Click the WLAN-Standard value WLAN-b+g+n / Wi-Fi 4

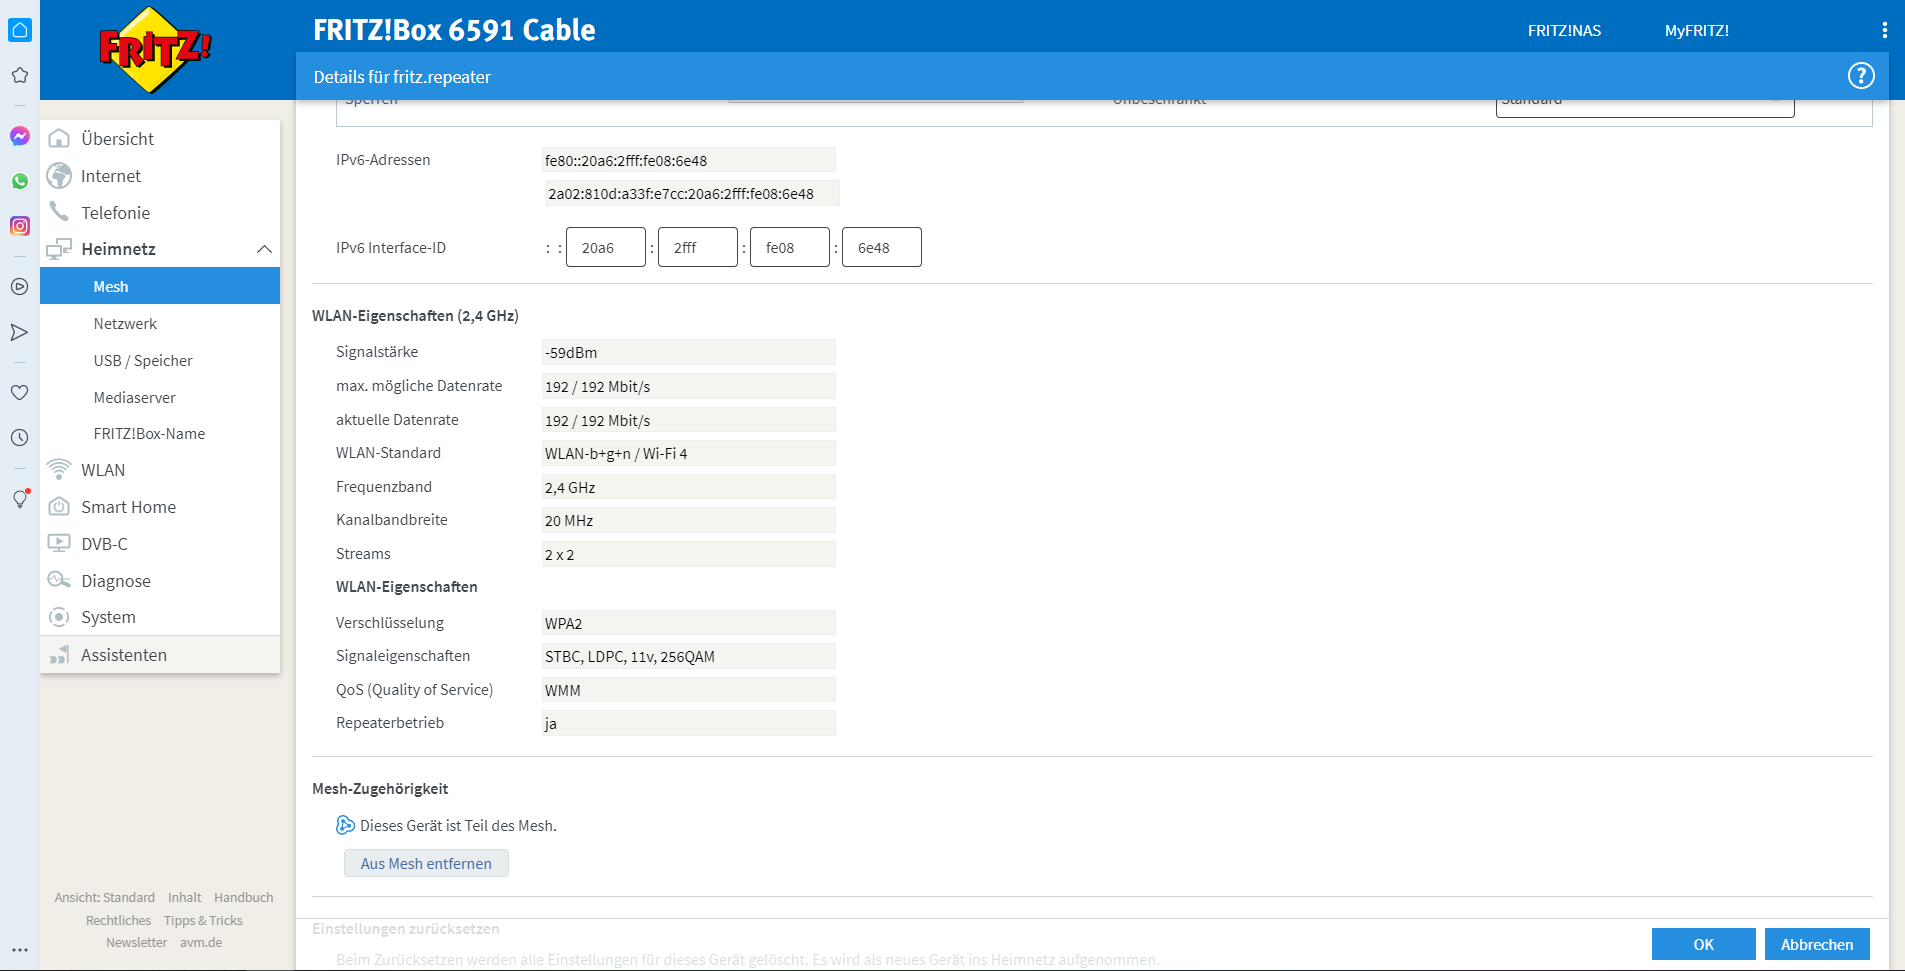(688, 453)
